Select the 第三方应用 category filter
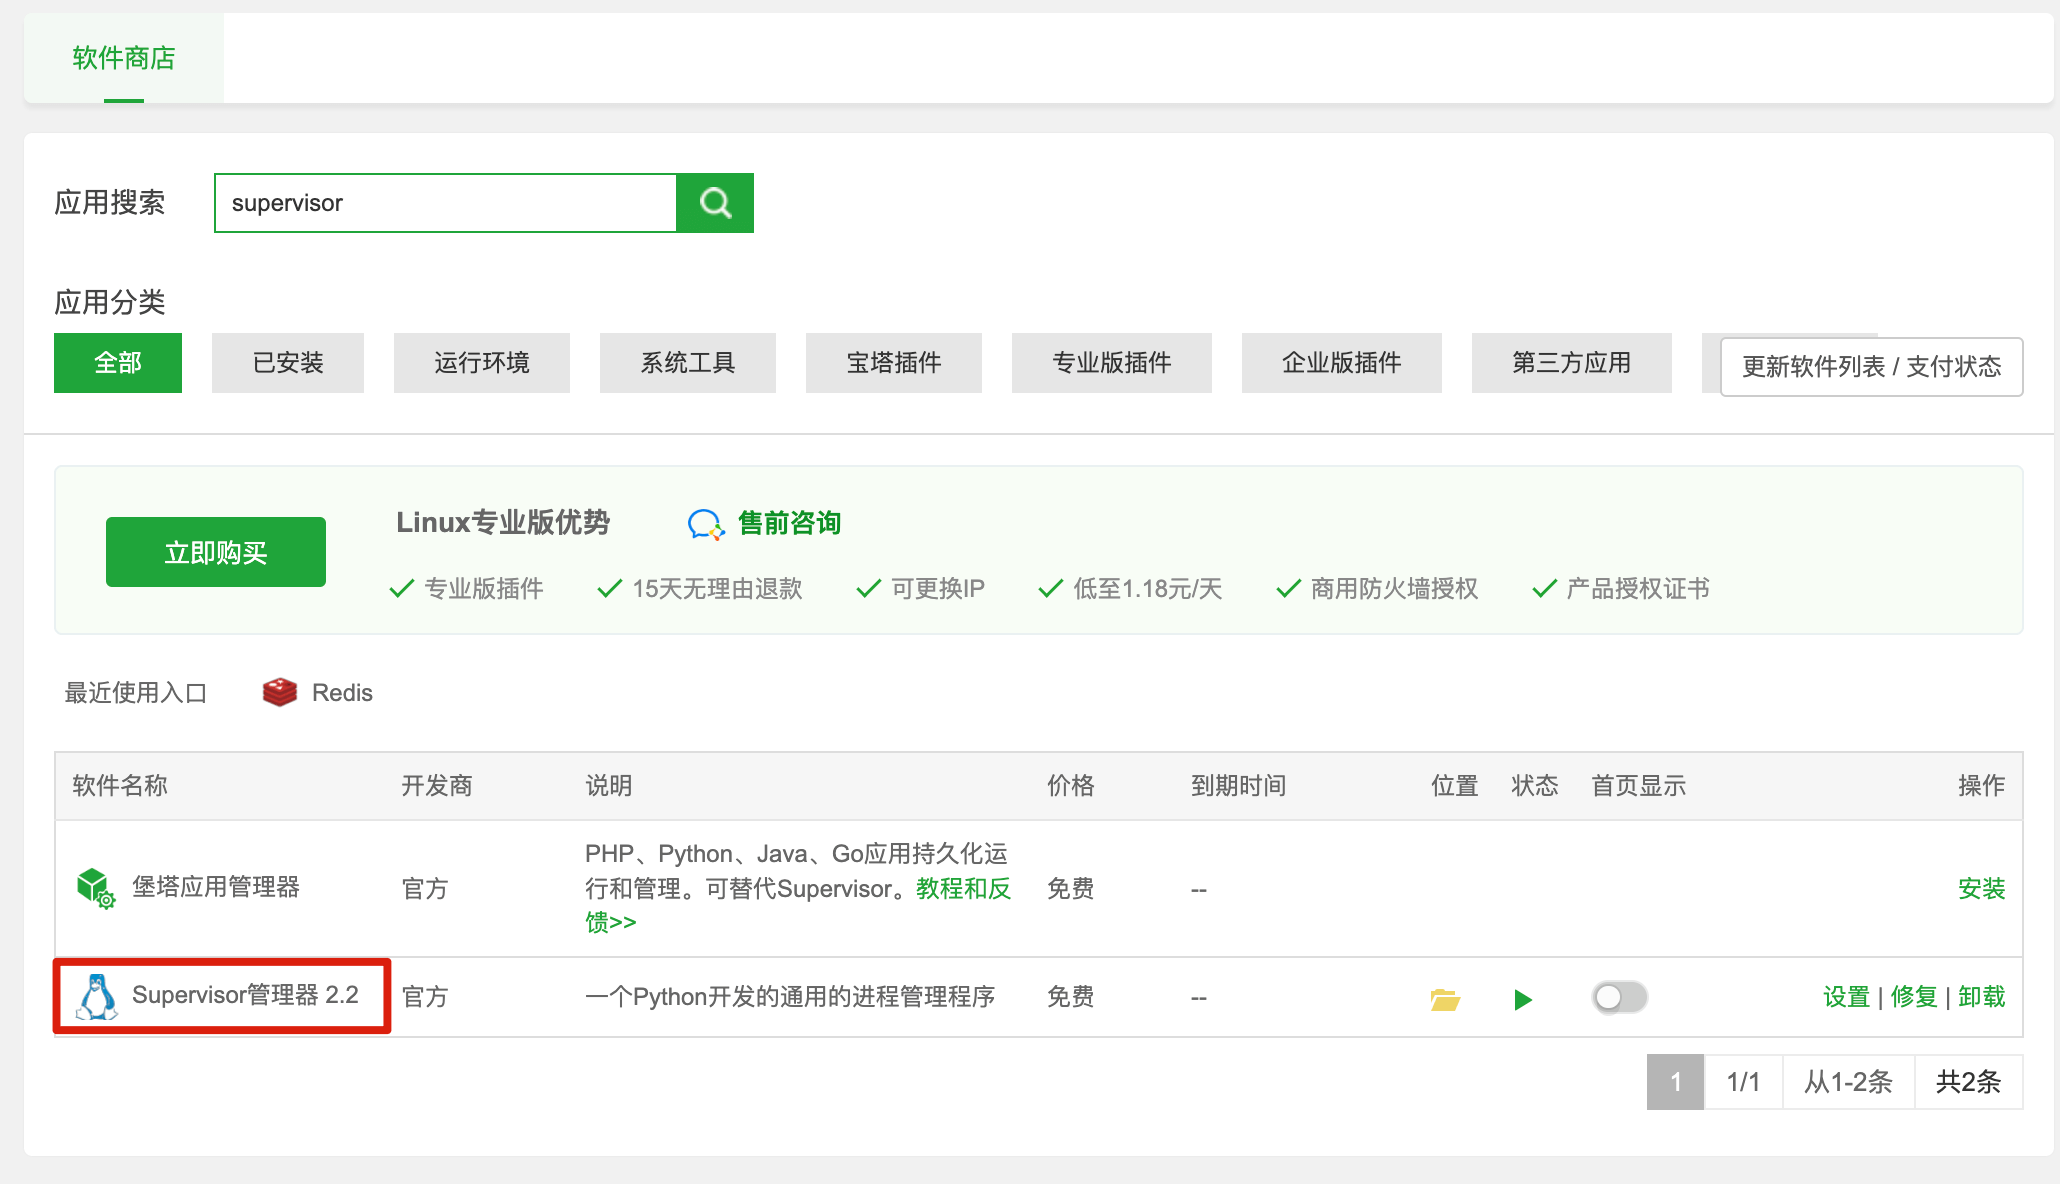Viewport: 2060px width, 1184px height. point(1571,363)
